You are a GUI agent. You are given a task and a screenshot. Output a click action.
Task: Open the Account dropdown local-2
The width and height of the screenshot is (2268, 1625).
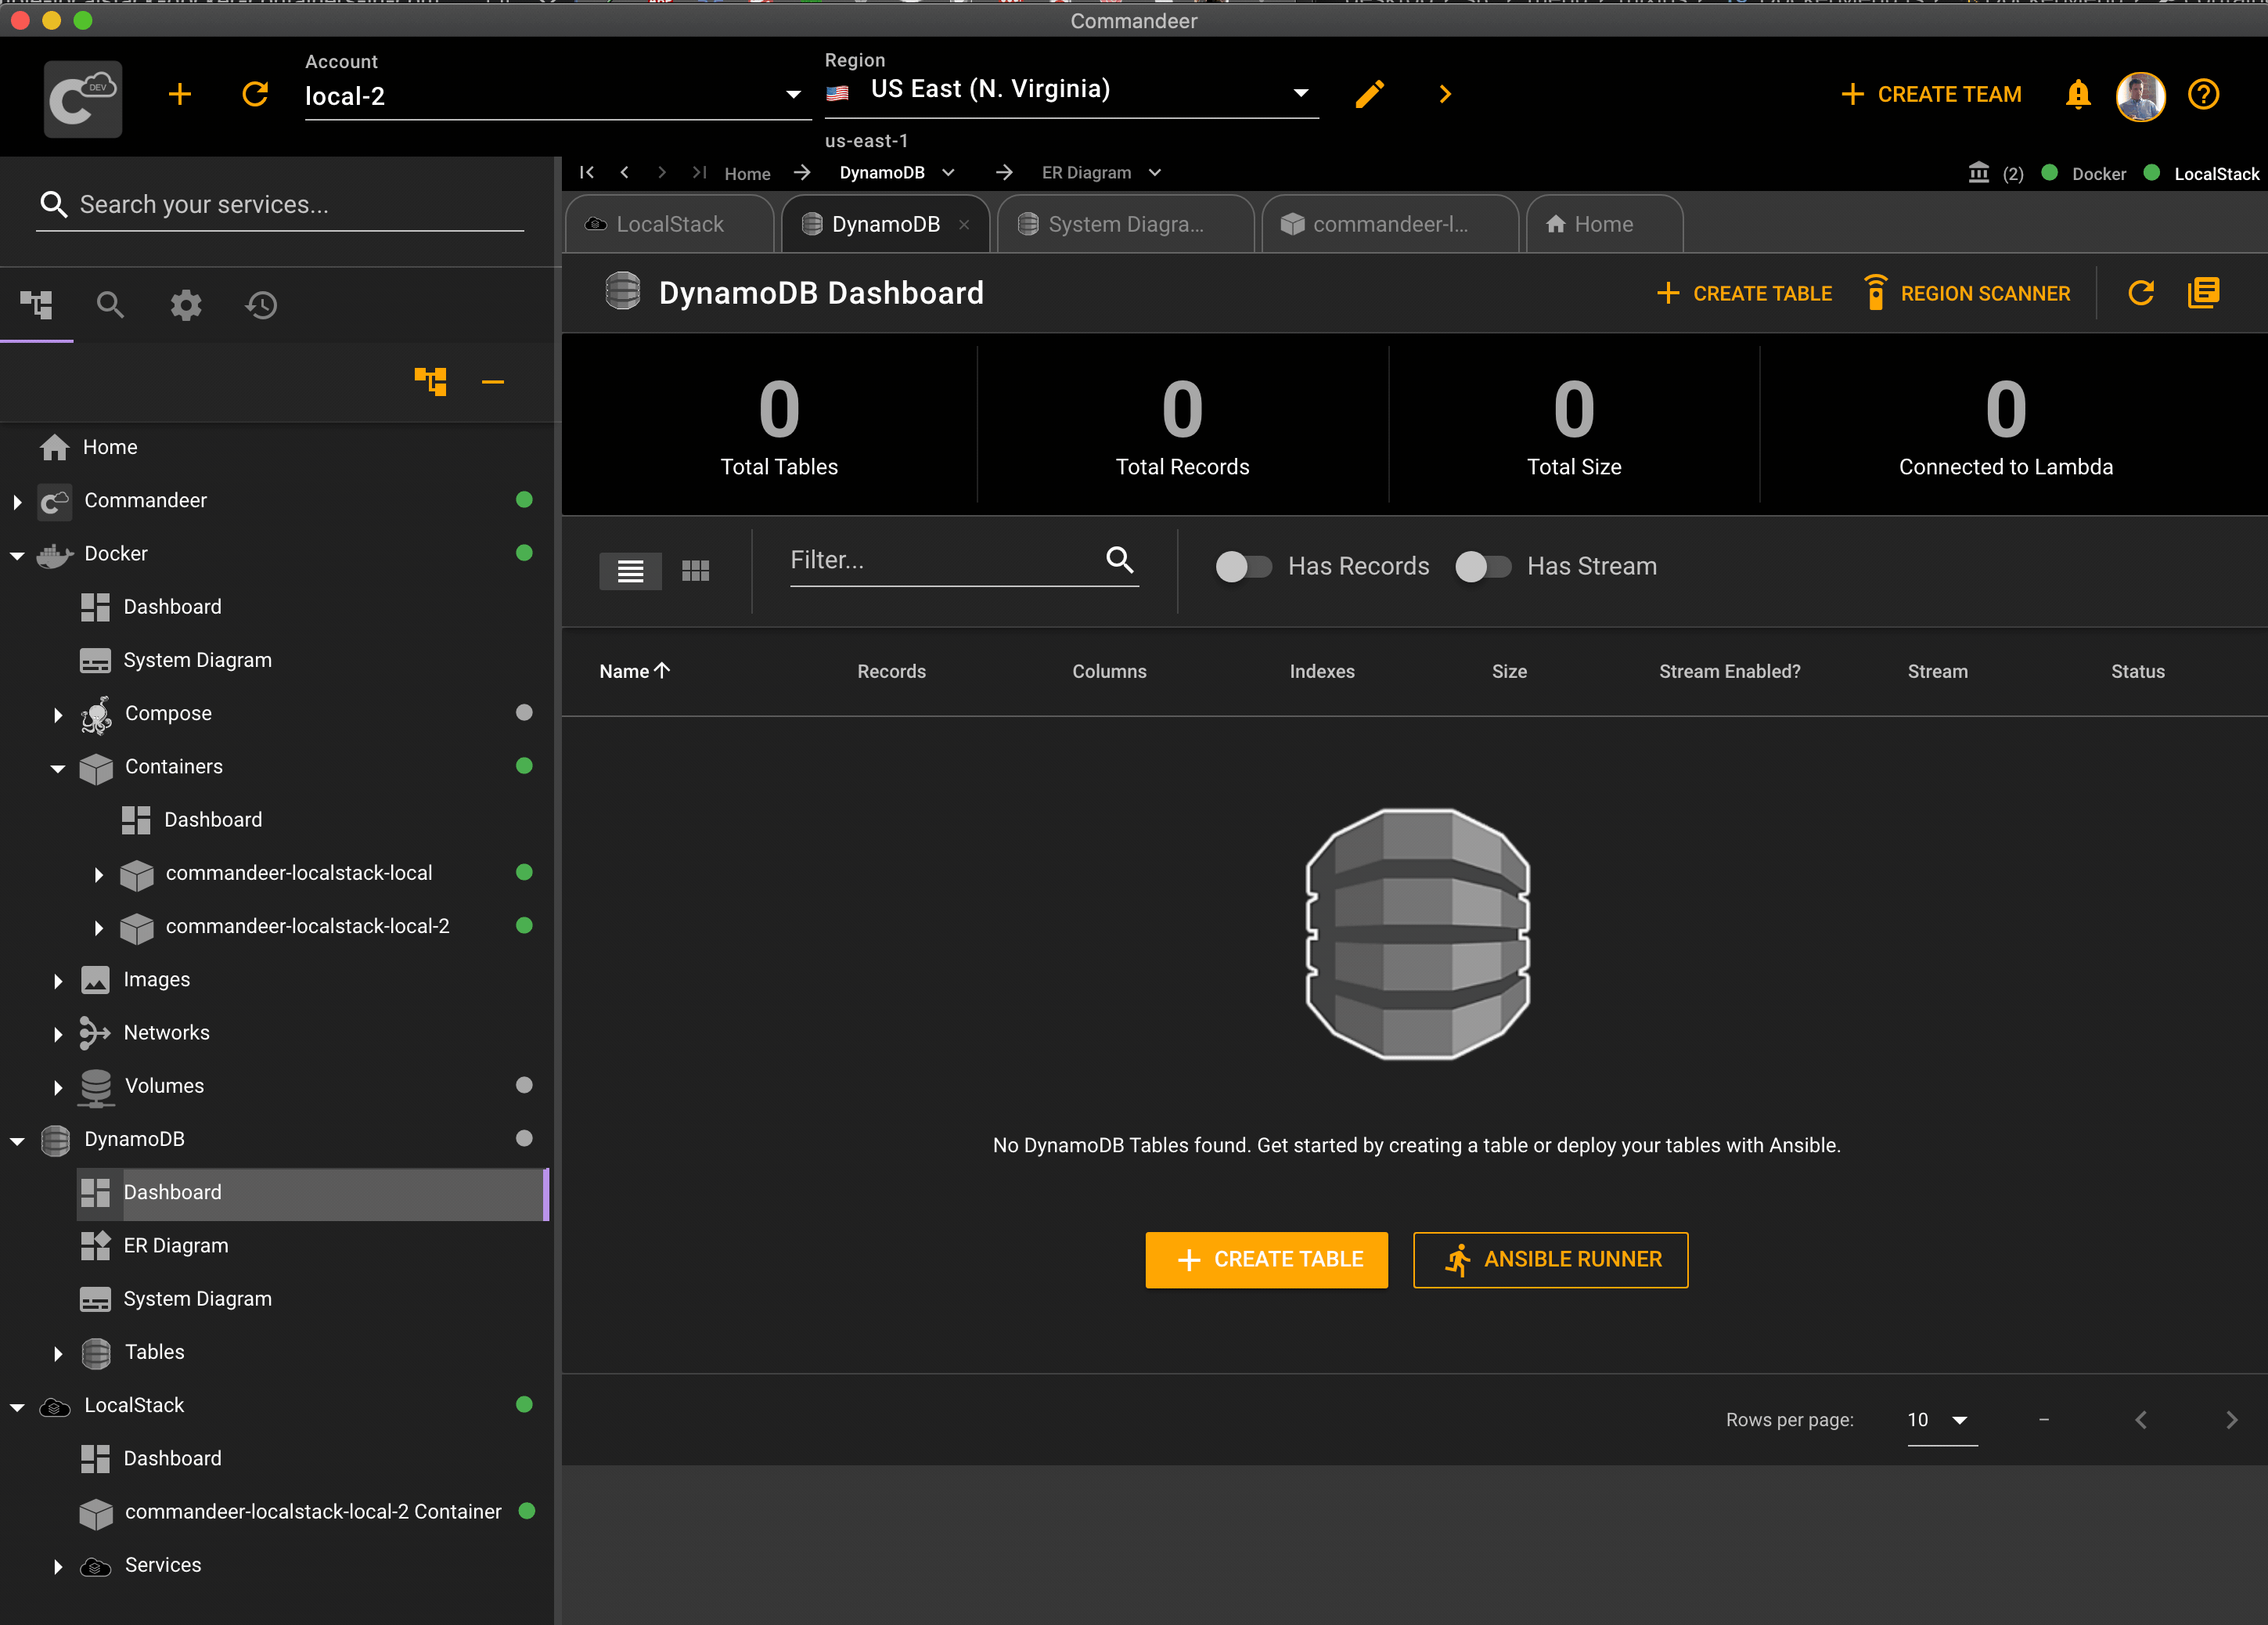tap(557, 96)
